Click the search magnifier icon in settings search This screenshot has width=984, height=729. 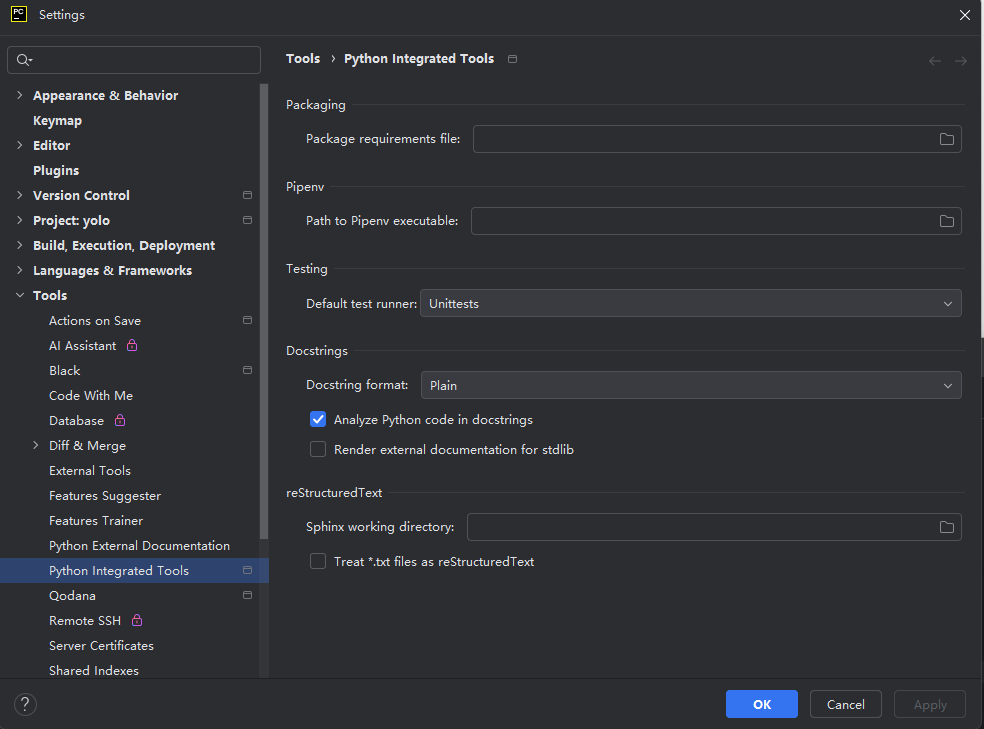23,60
